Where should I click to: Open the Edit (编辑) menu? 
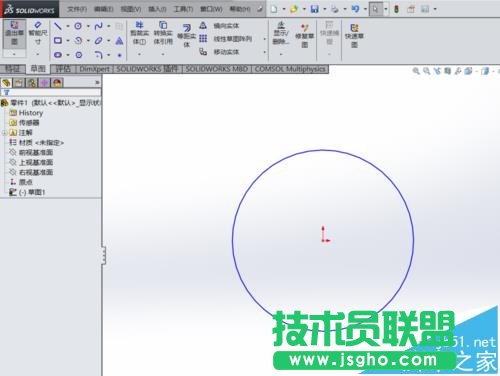pyautogui.click(x=104, y=9)
